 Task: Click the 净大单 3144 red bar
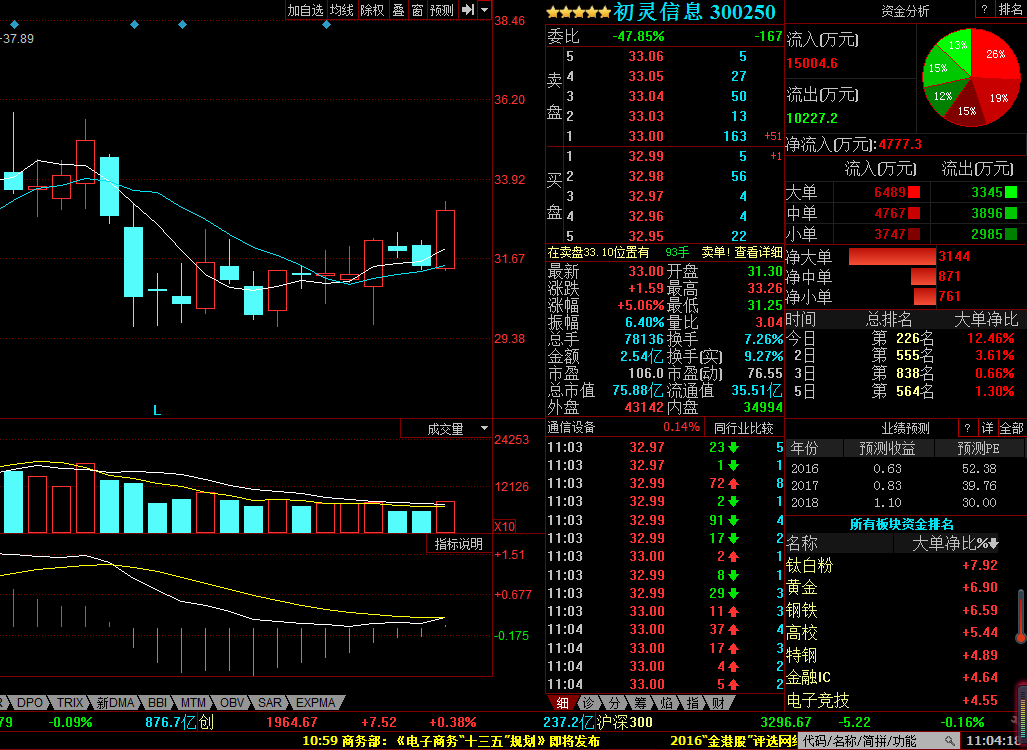(x=892, y=256)
